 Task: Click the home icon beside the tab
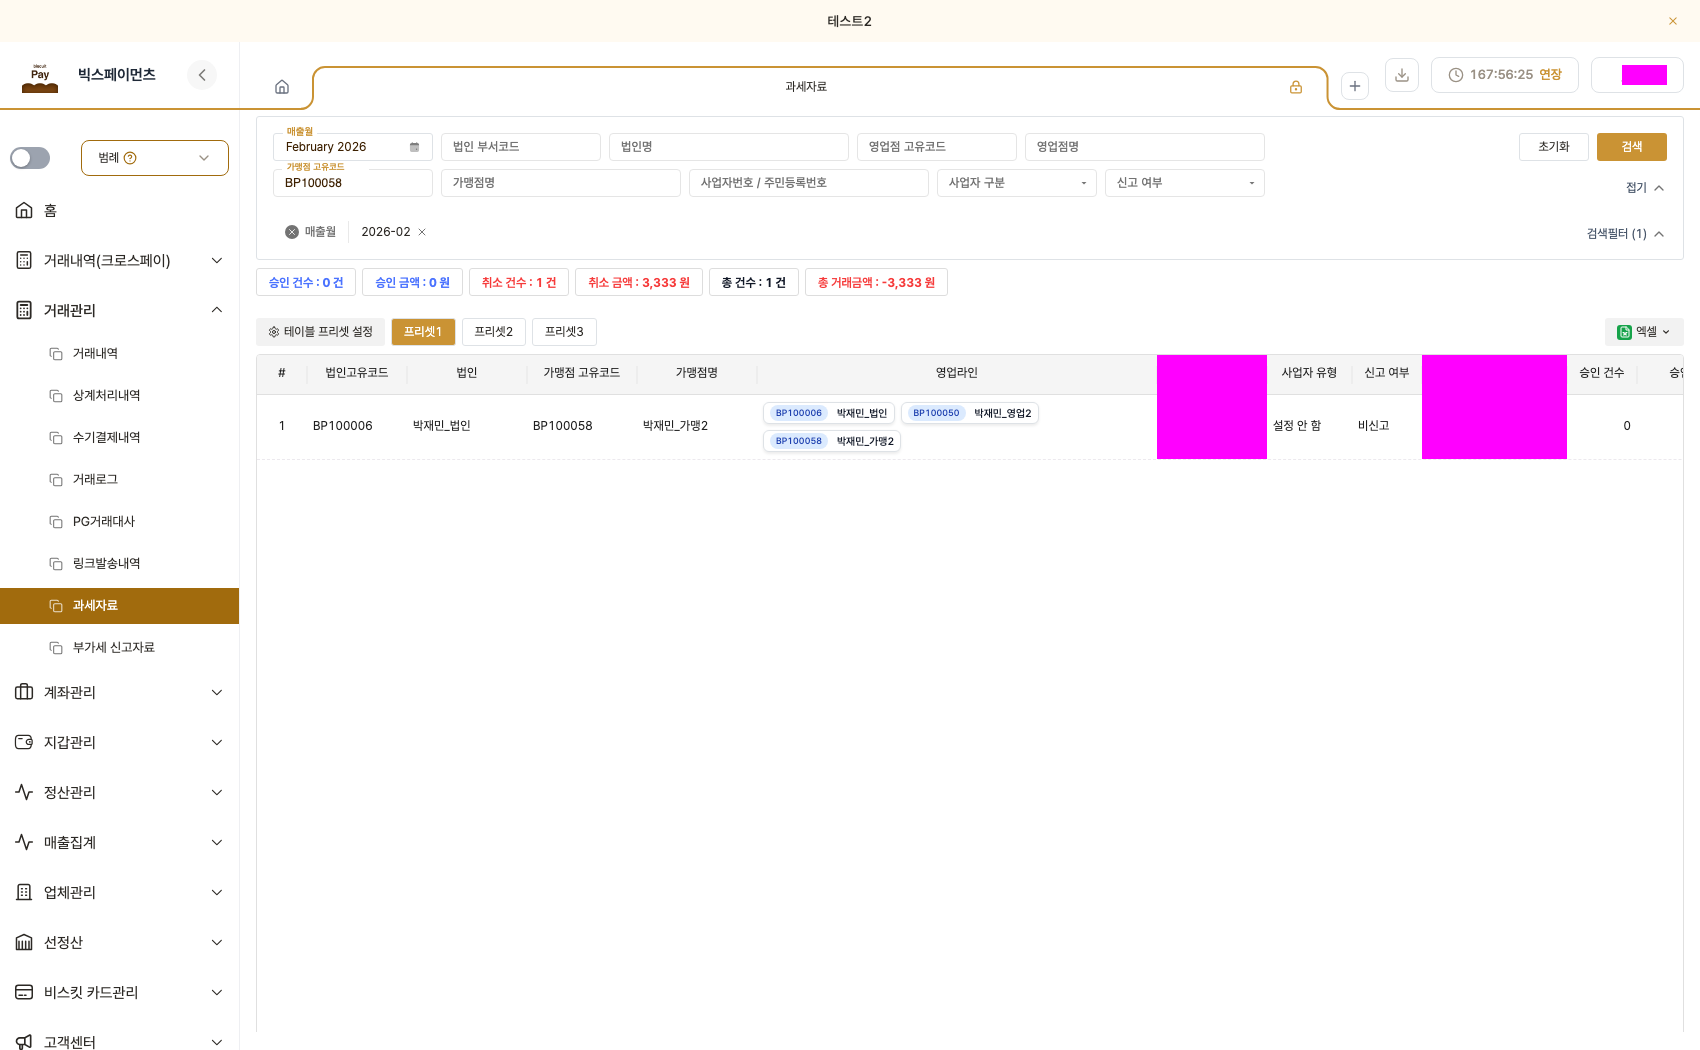point(282,87)
